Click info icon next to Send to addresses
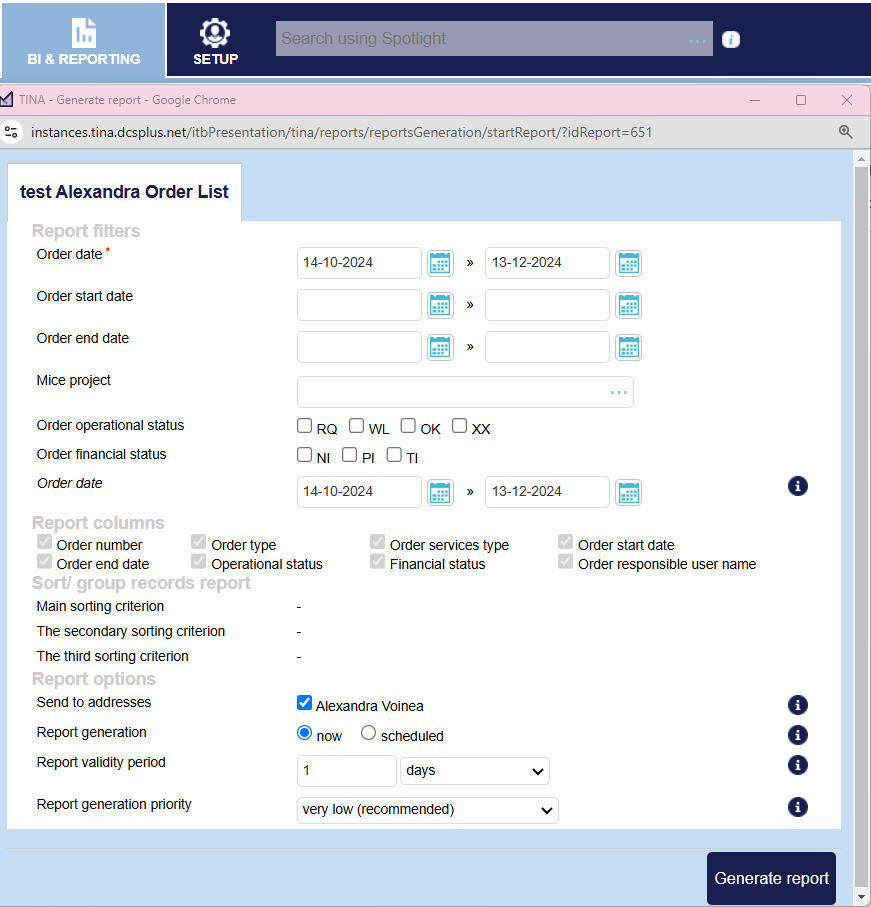 click(797, 705)
